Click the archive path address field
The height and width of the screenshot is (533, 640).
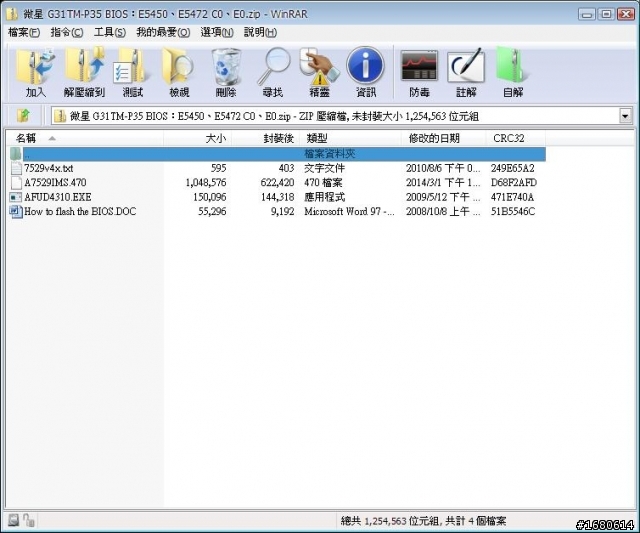tap(335, 116)
